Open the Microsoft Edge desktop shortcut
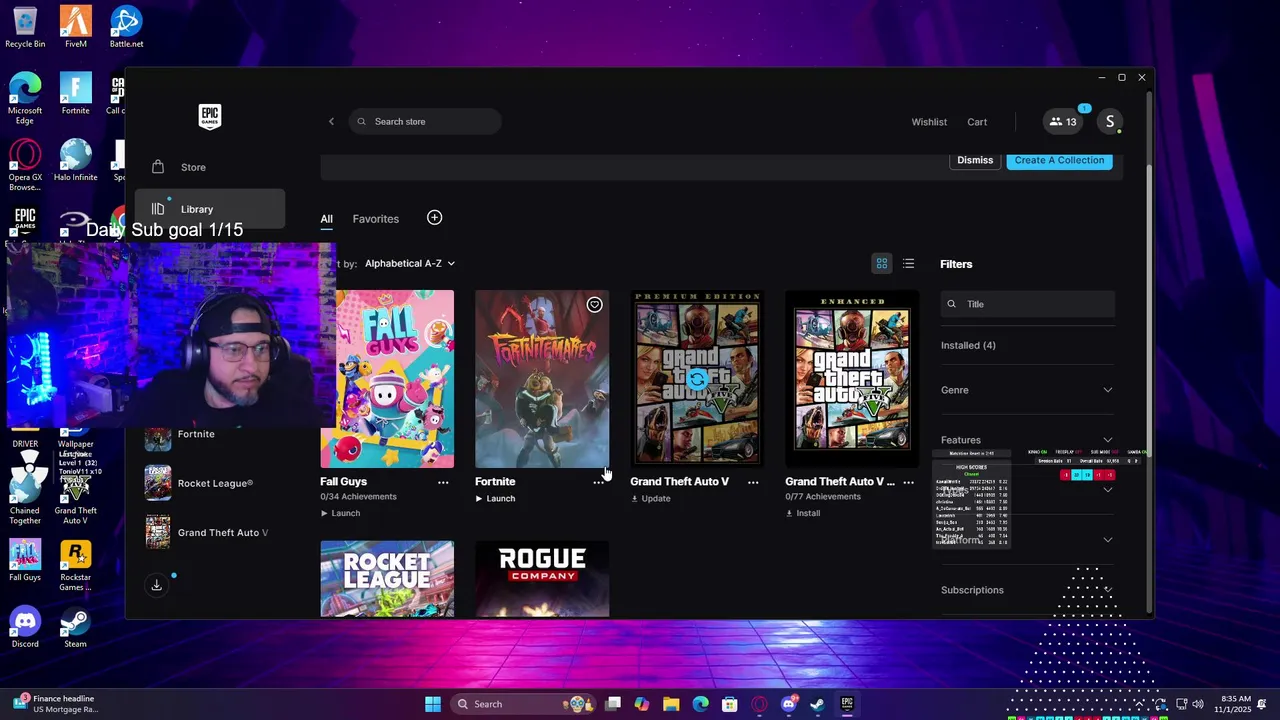The height and width of the screenshot is (720, 1280). tap(25, 98)
